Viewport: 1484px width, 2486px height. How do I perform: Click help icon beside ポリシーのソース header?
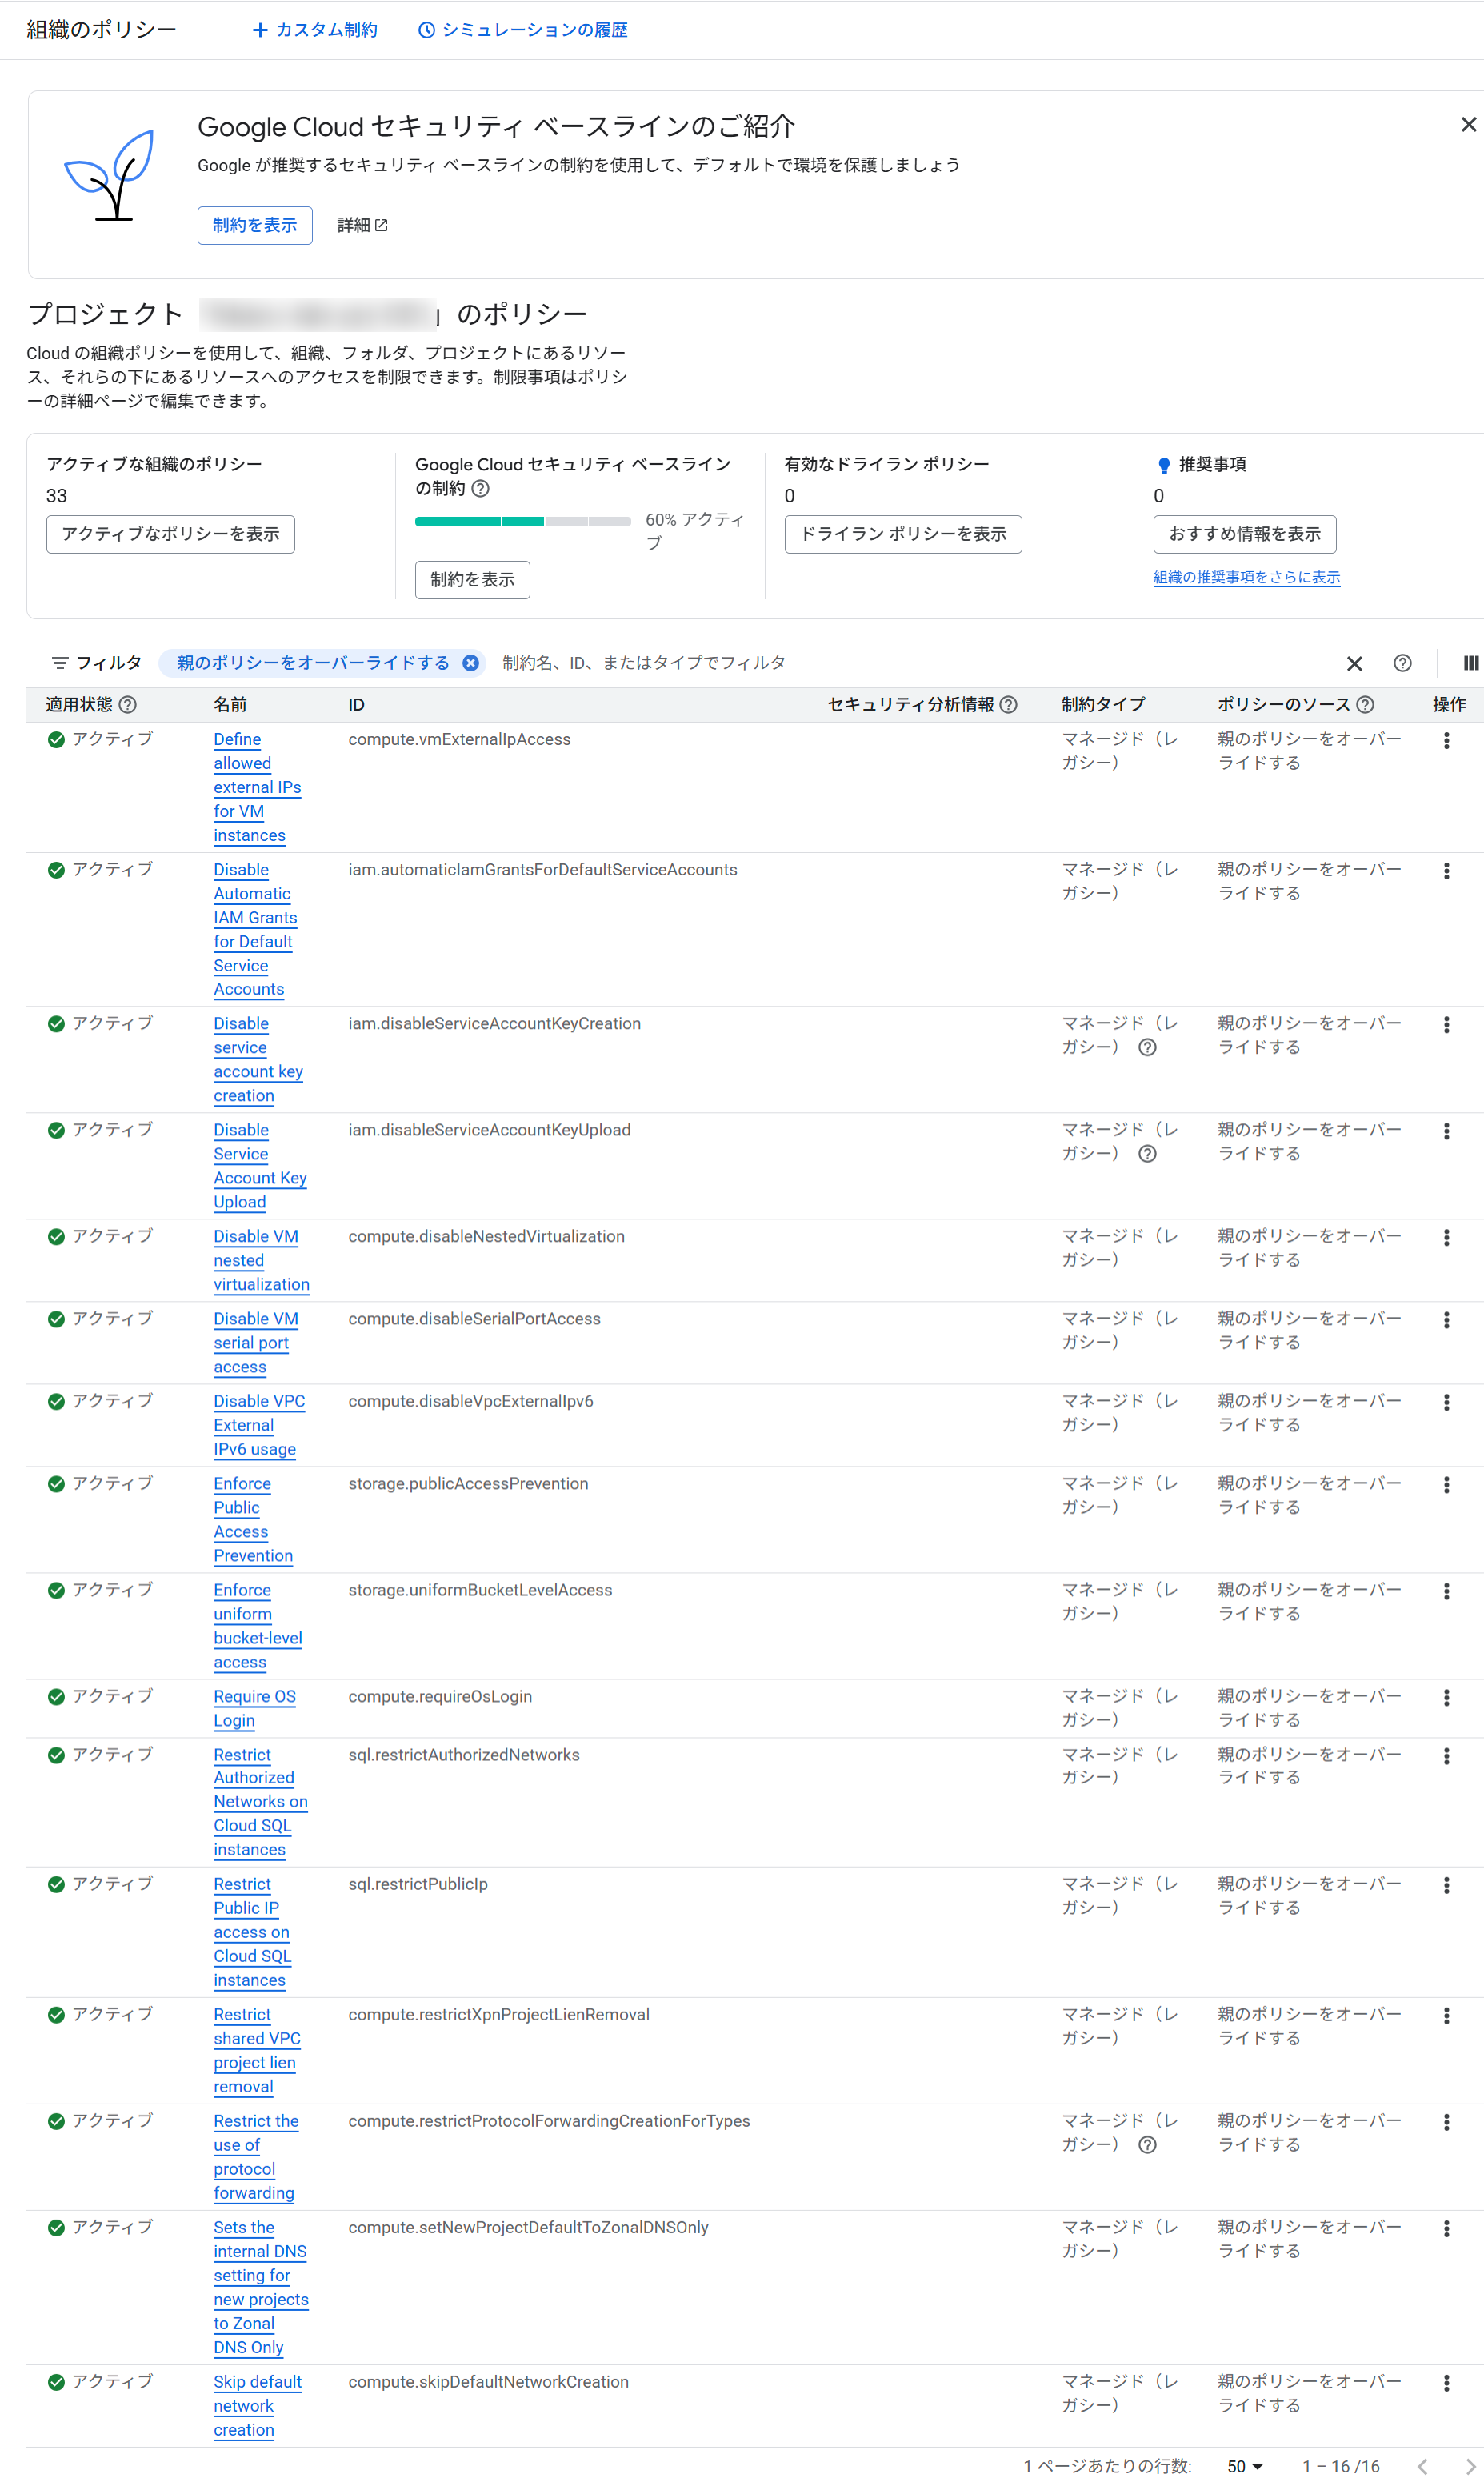[x=1365, y=705]
